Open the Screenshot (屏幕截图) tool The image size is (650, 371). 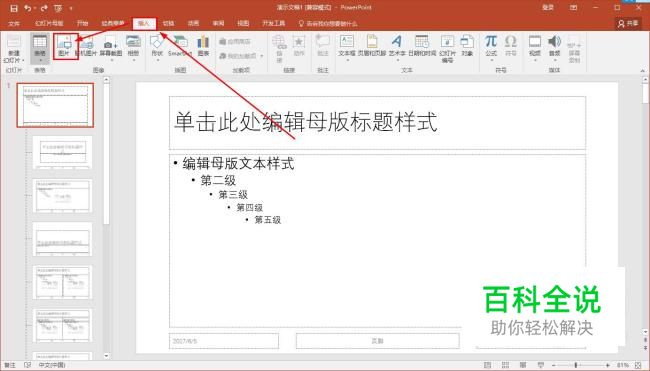(x=111, y=47)
